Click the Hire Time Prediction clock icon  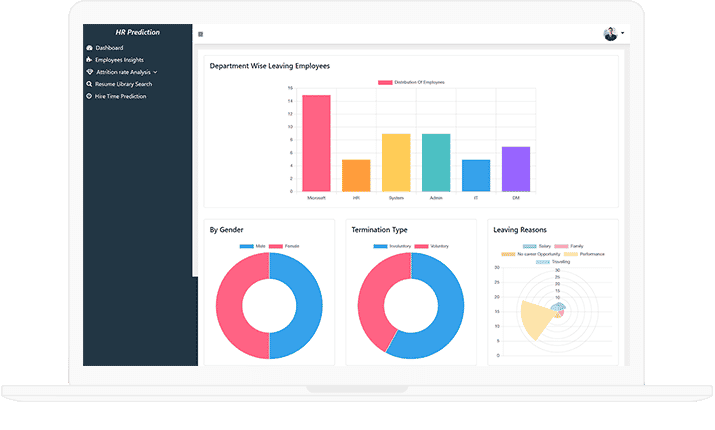click(90, 96)
